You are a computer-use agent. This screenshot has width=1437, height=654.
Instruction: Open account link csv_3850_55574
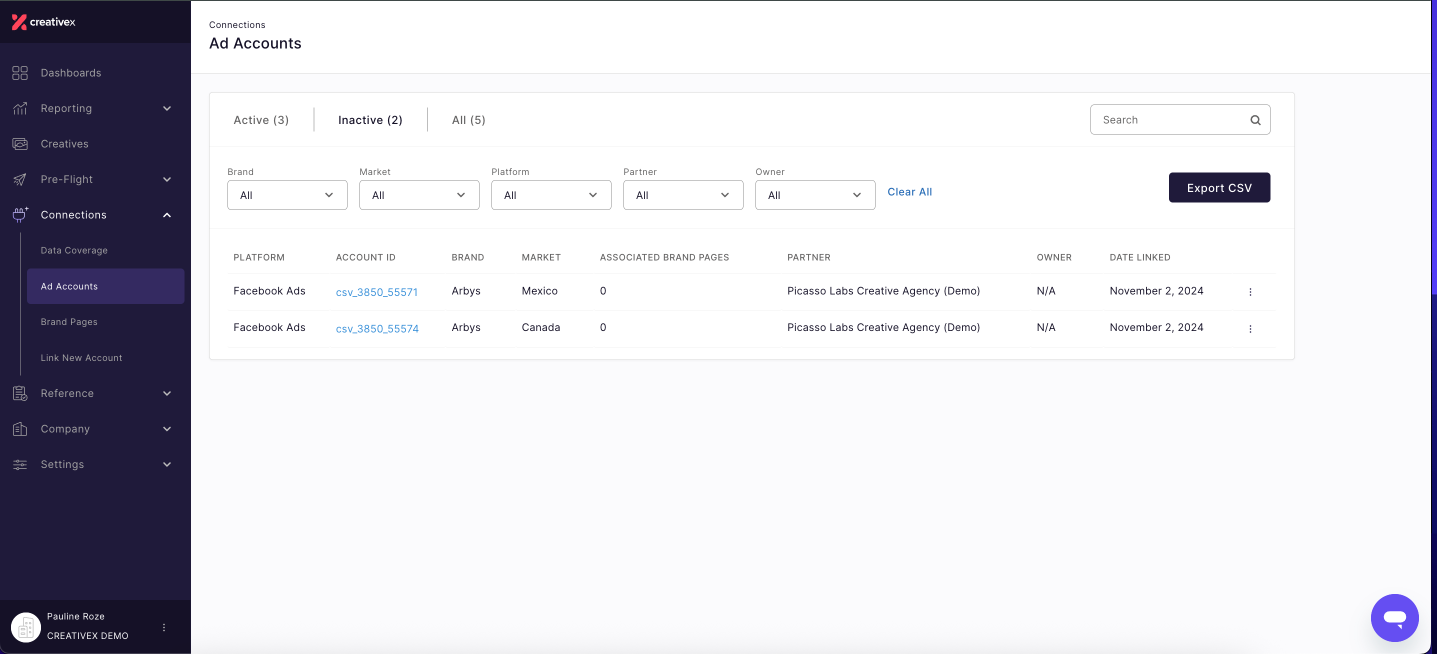tap(377, 328)
